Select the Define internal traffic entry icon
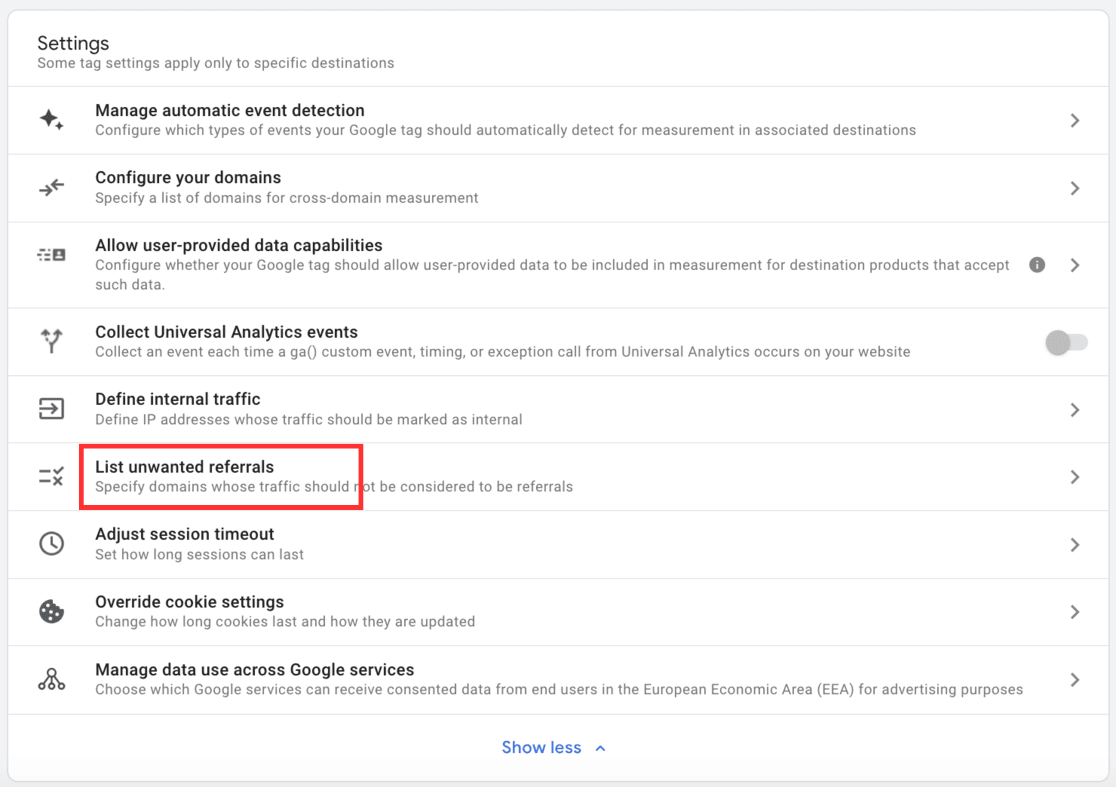 (x=52, y=408)
